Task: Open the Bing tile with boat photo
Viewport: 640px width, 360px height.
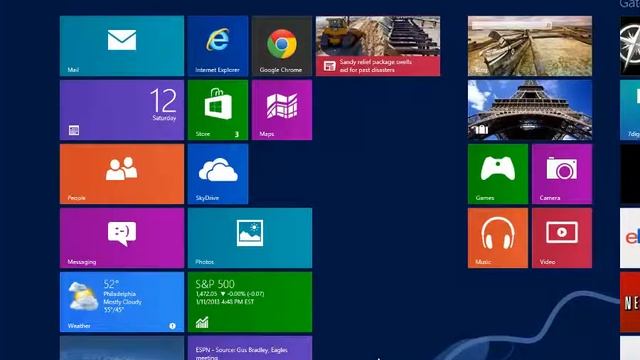Action: tap(530, 46)
